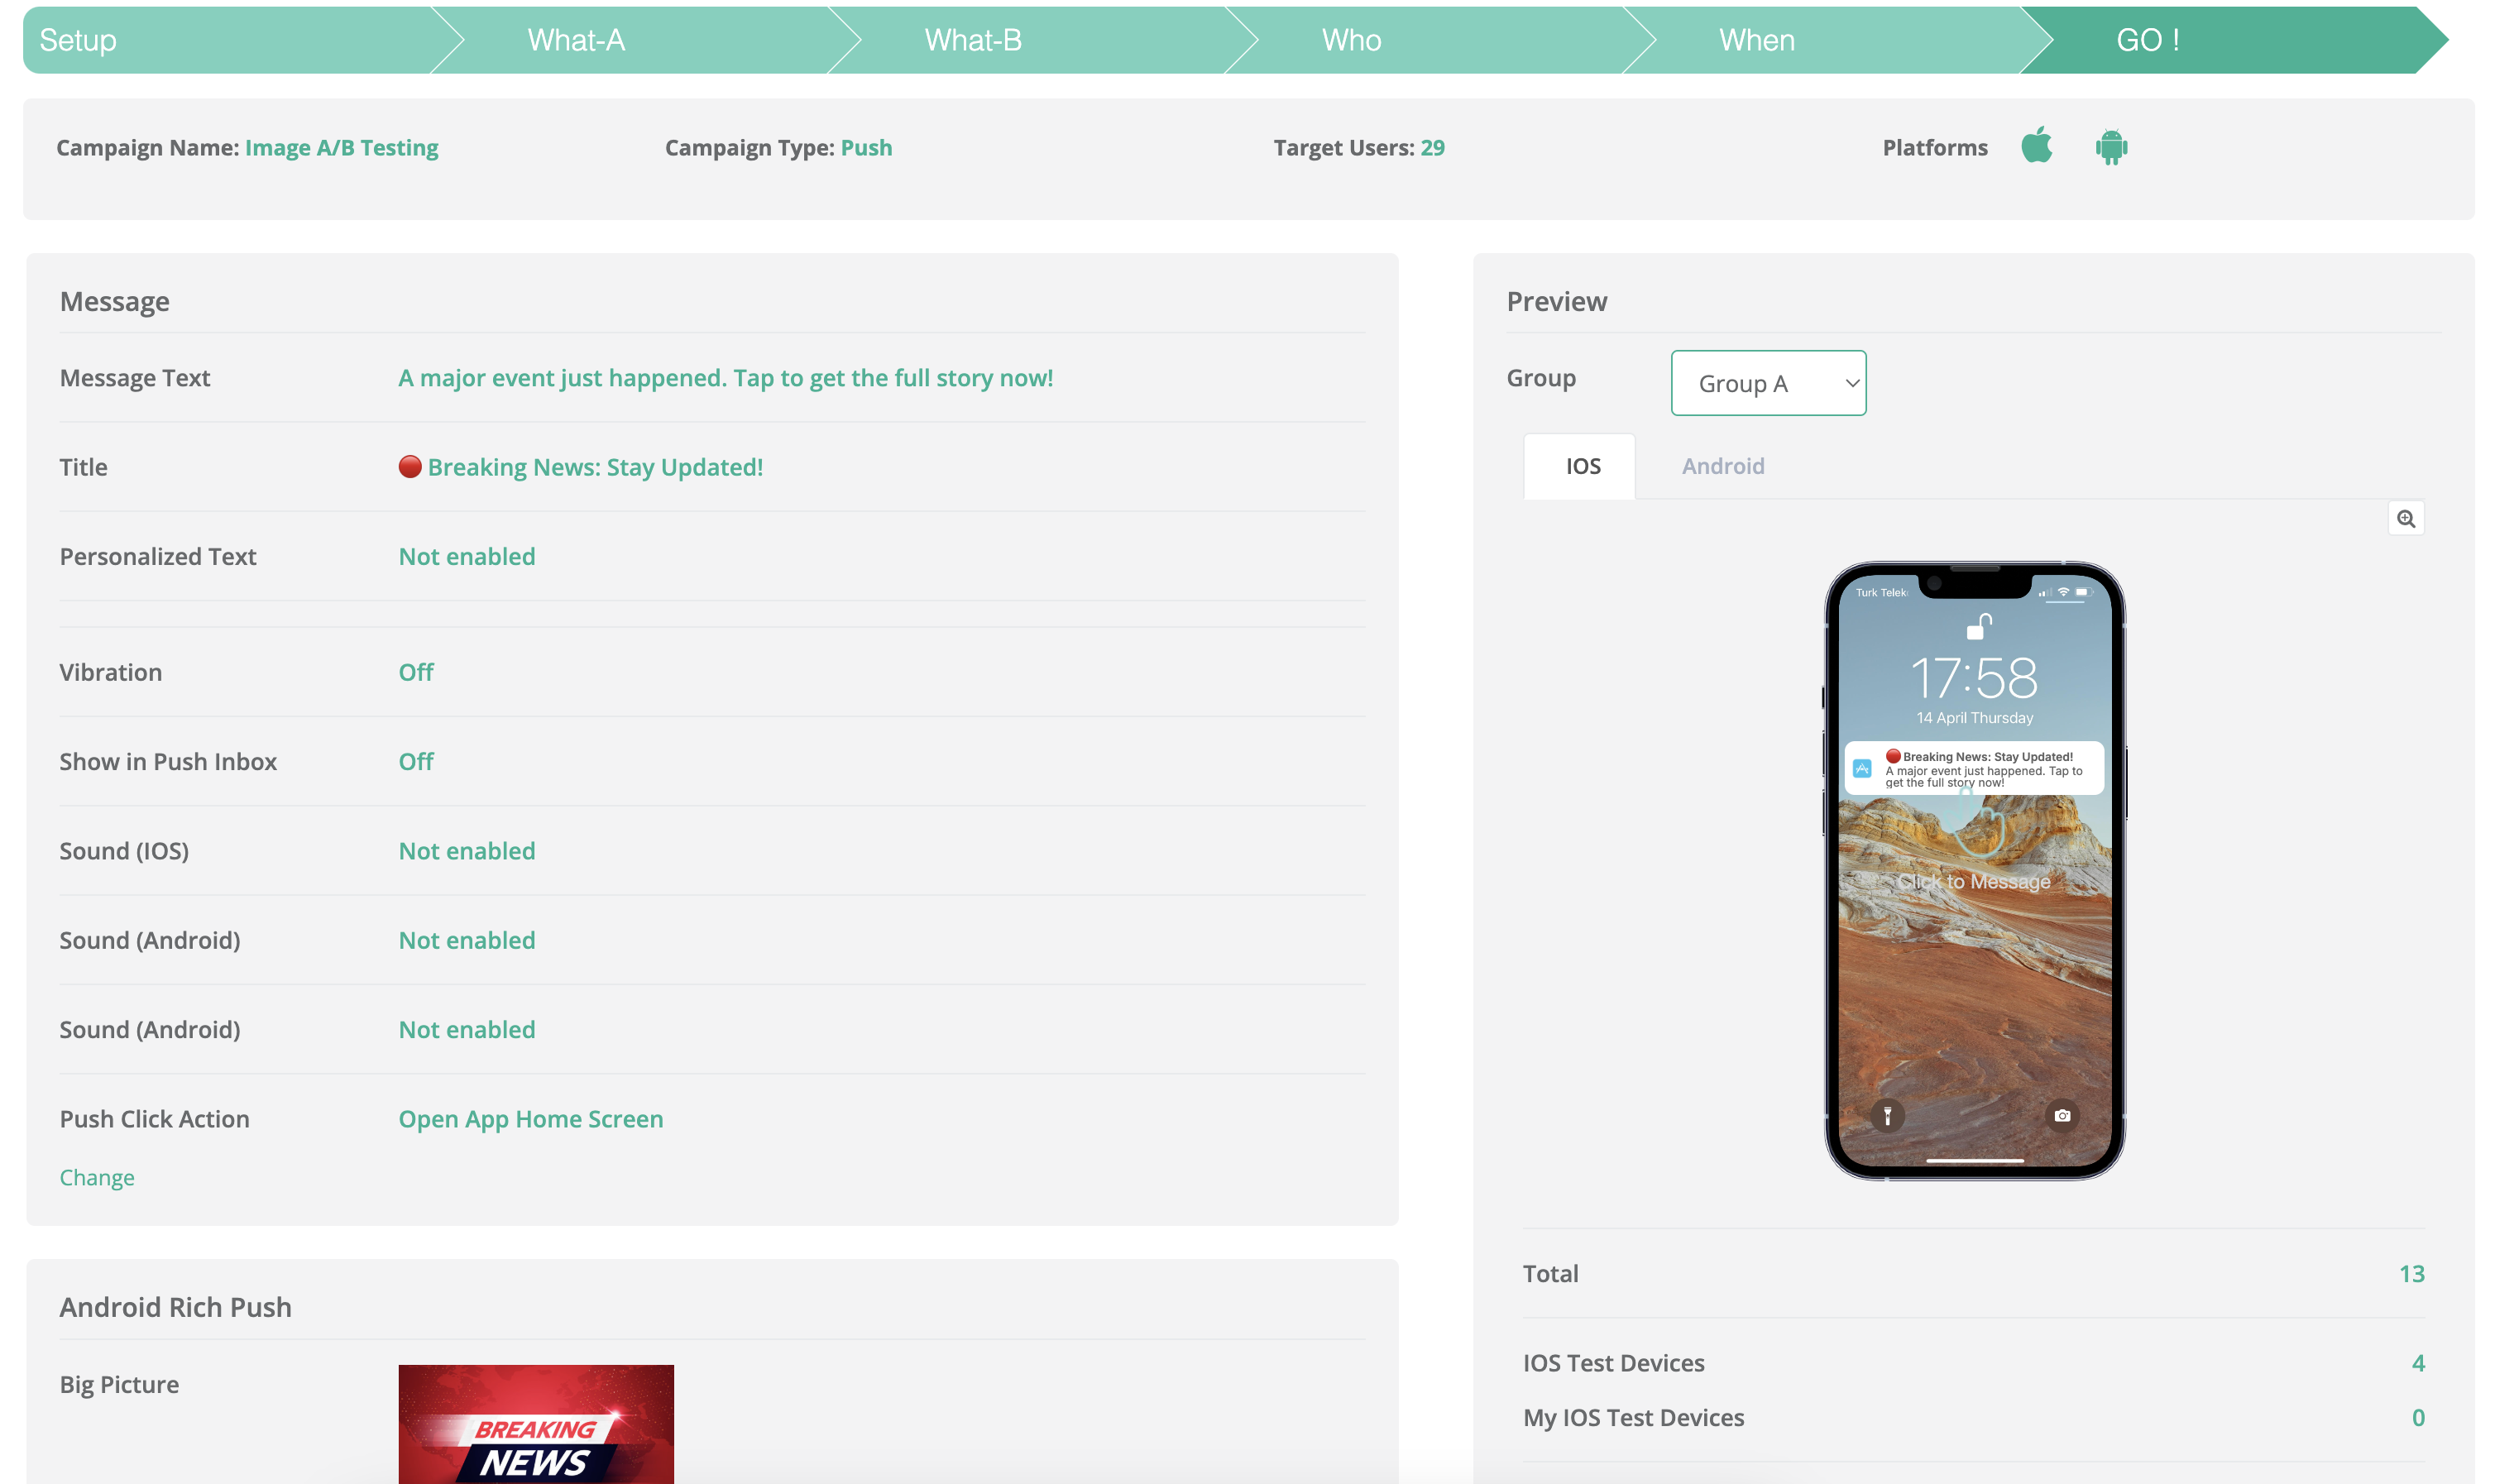Click the app icon in the notification preview
The height and width of the screenshot is (1484, 2495).
click(1861, 768)
